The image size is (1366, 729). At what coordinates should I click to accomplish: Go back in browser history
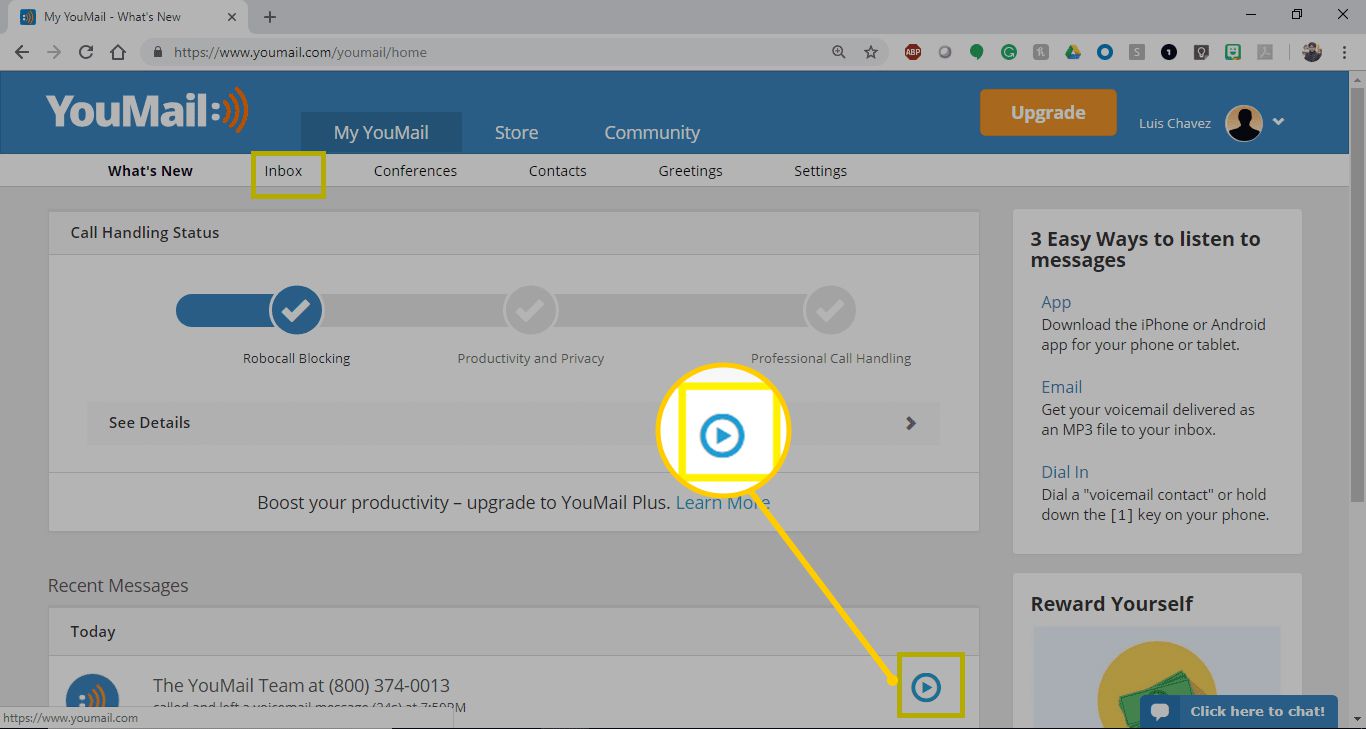(x=22, y=52)
